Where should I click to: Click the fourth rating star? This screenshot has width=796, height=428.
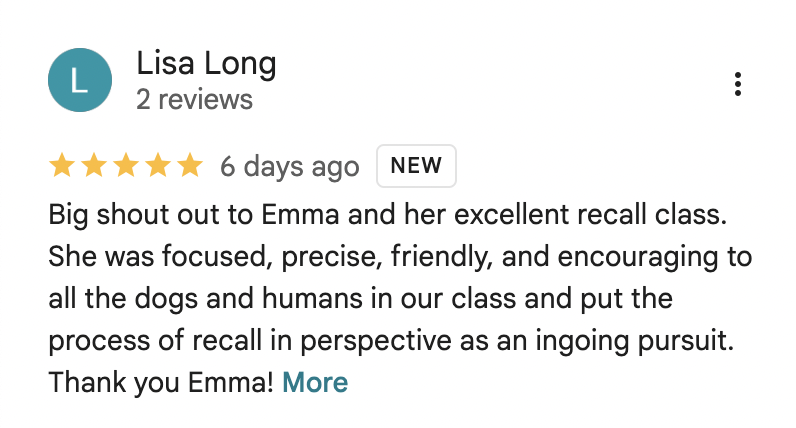(x=158, y=166)
